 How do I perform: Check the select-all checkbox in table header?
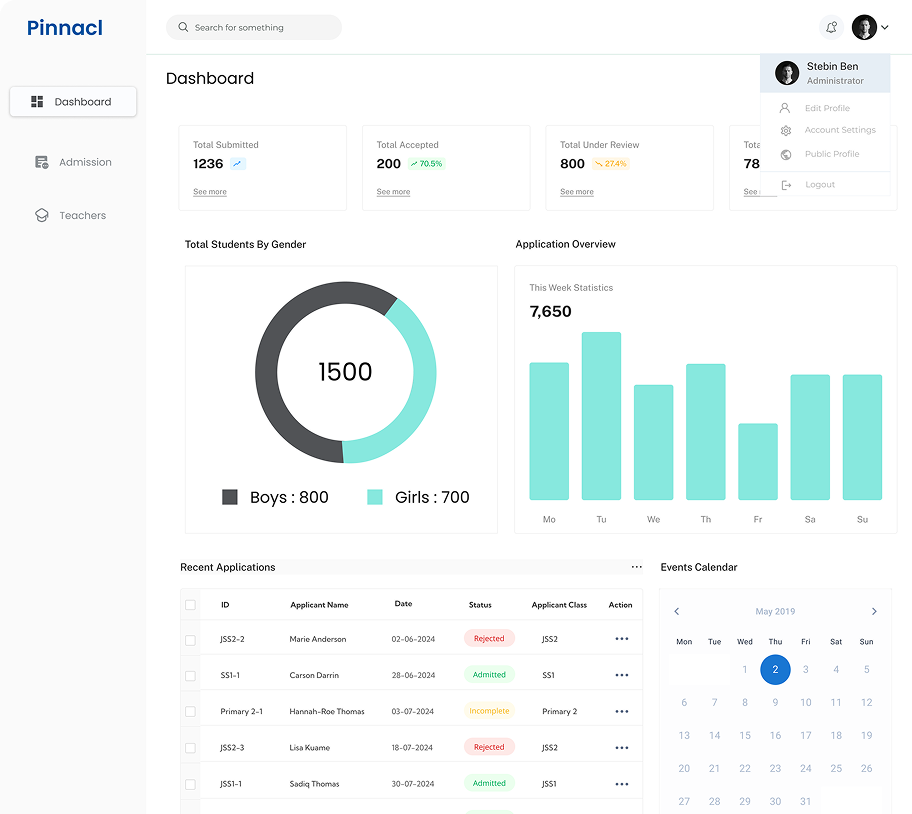[x=190, y=605]
